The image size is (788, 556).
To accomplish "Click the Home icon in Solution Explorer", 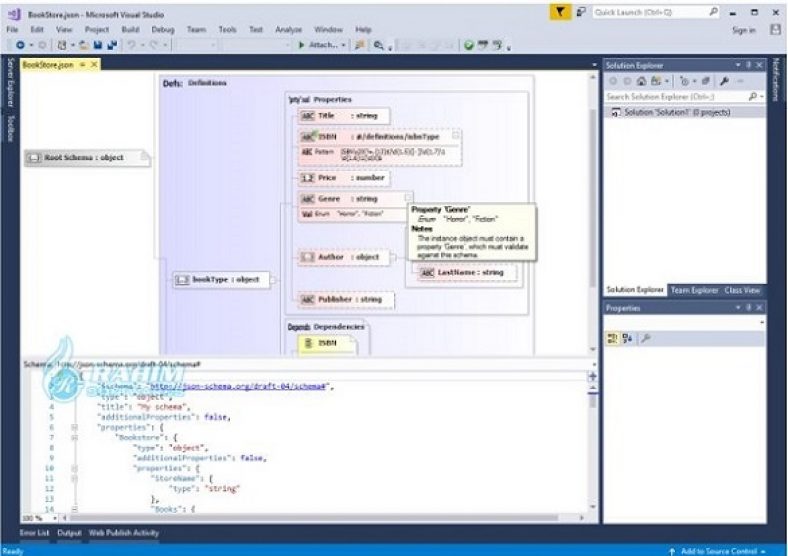I will 641,81.
